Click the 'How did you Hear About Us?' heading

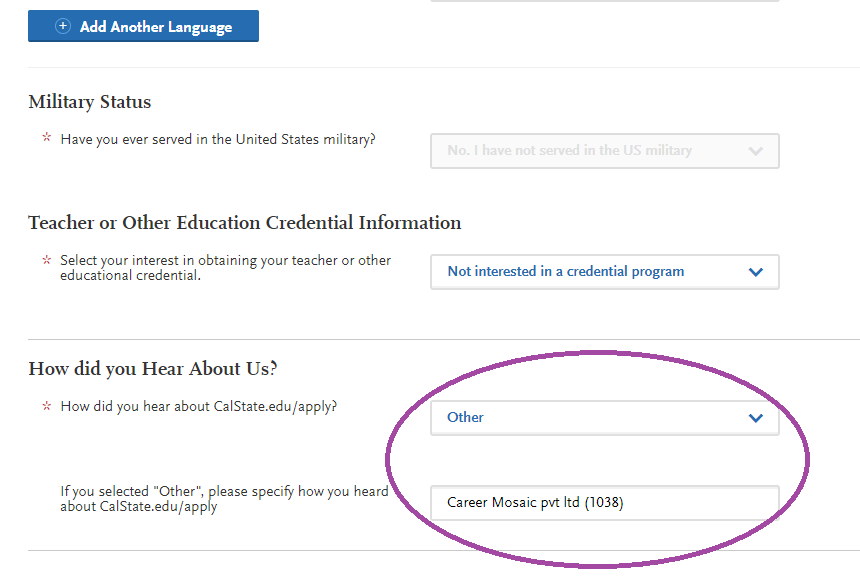pos(153,369)
